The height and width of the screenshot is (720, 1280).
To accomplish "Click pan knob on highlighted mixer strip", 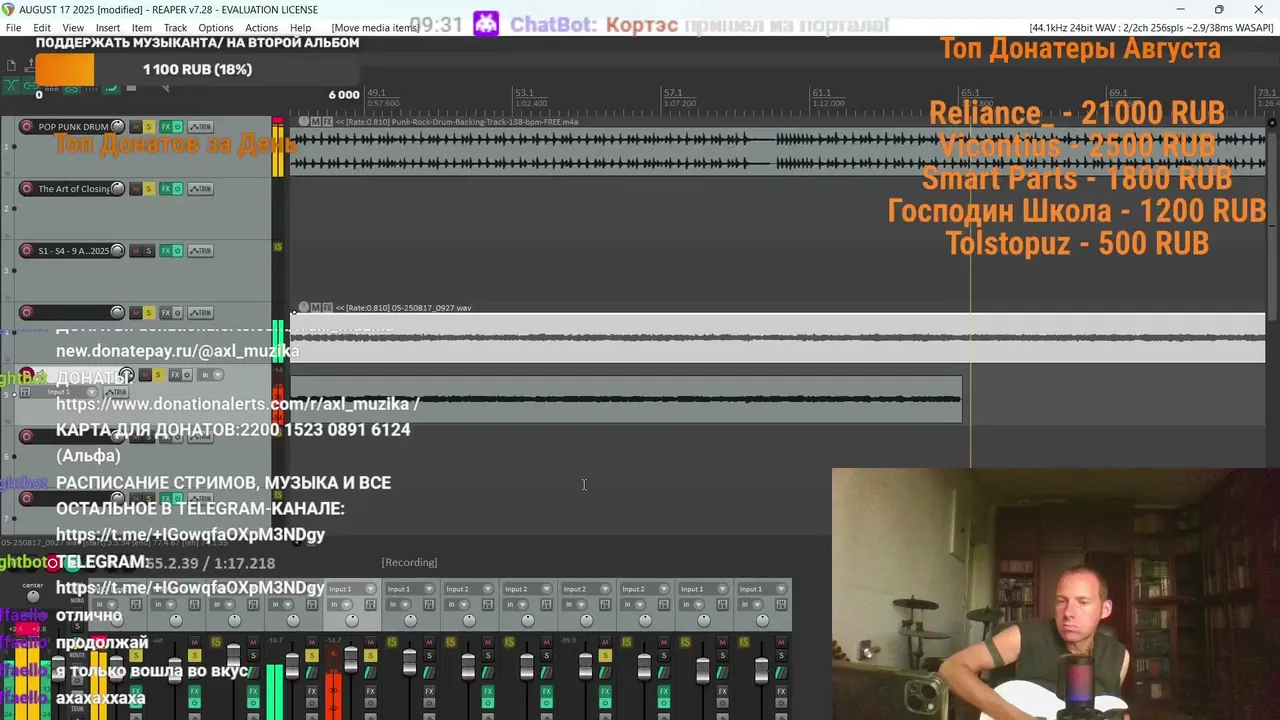I will (x=352, y=620).
